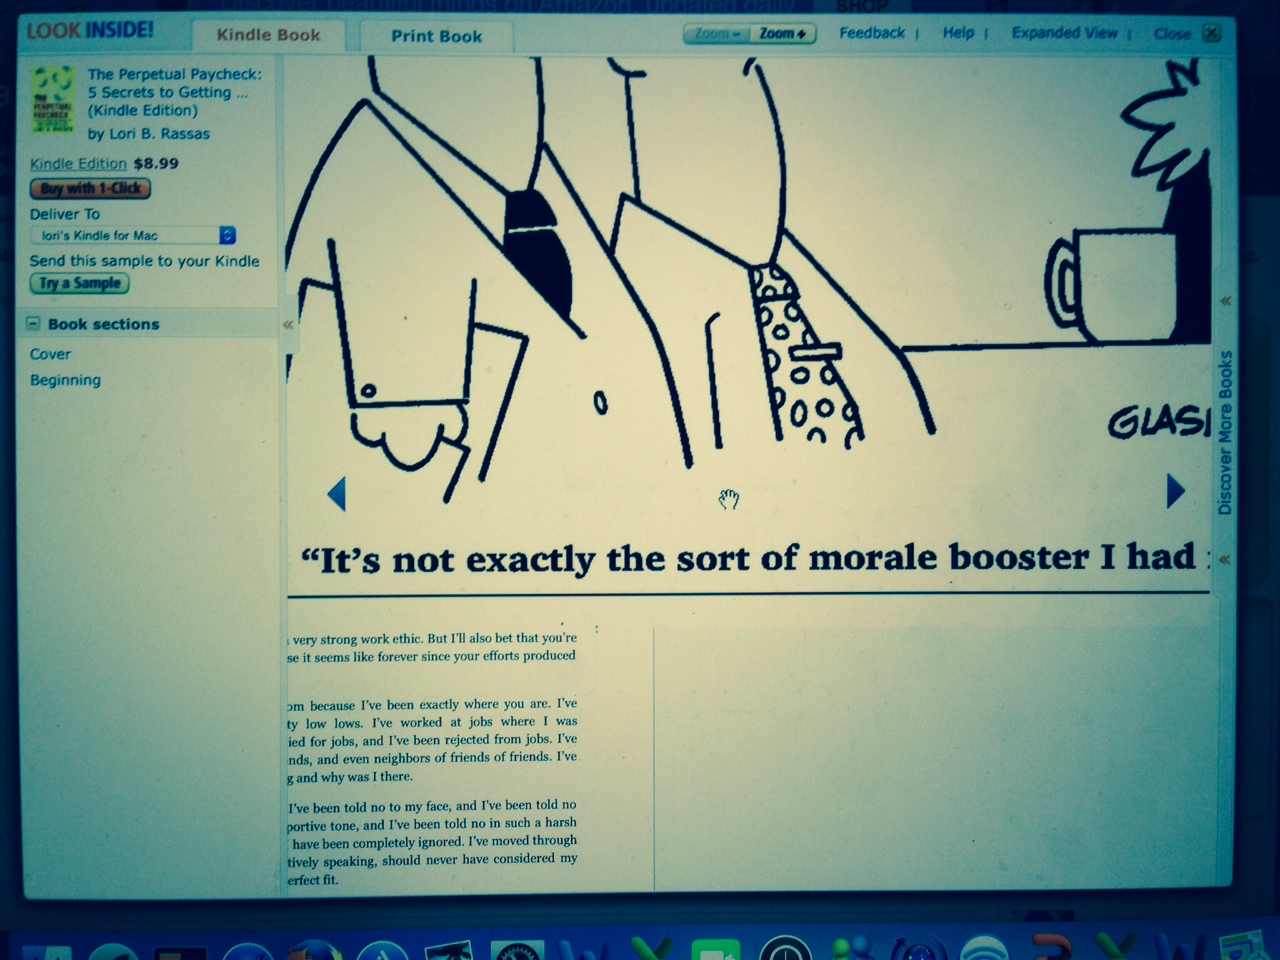The image size is (1280, 960).
Task: Switch to the Kindle Book tab
Action: 268,35
